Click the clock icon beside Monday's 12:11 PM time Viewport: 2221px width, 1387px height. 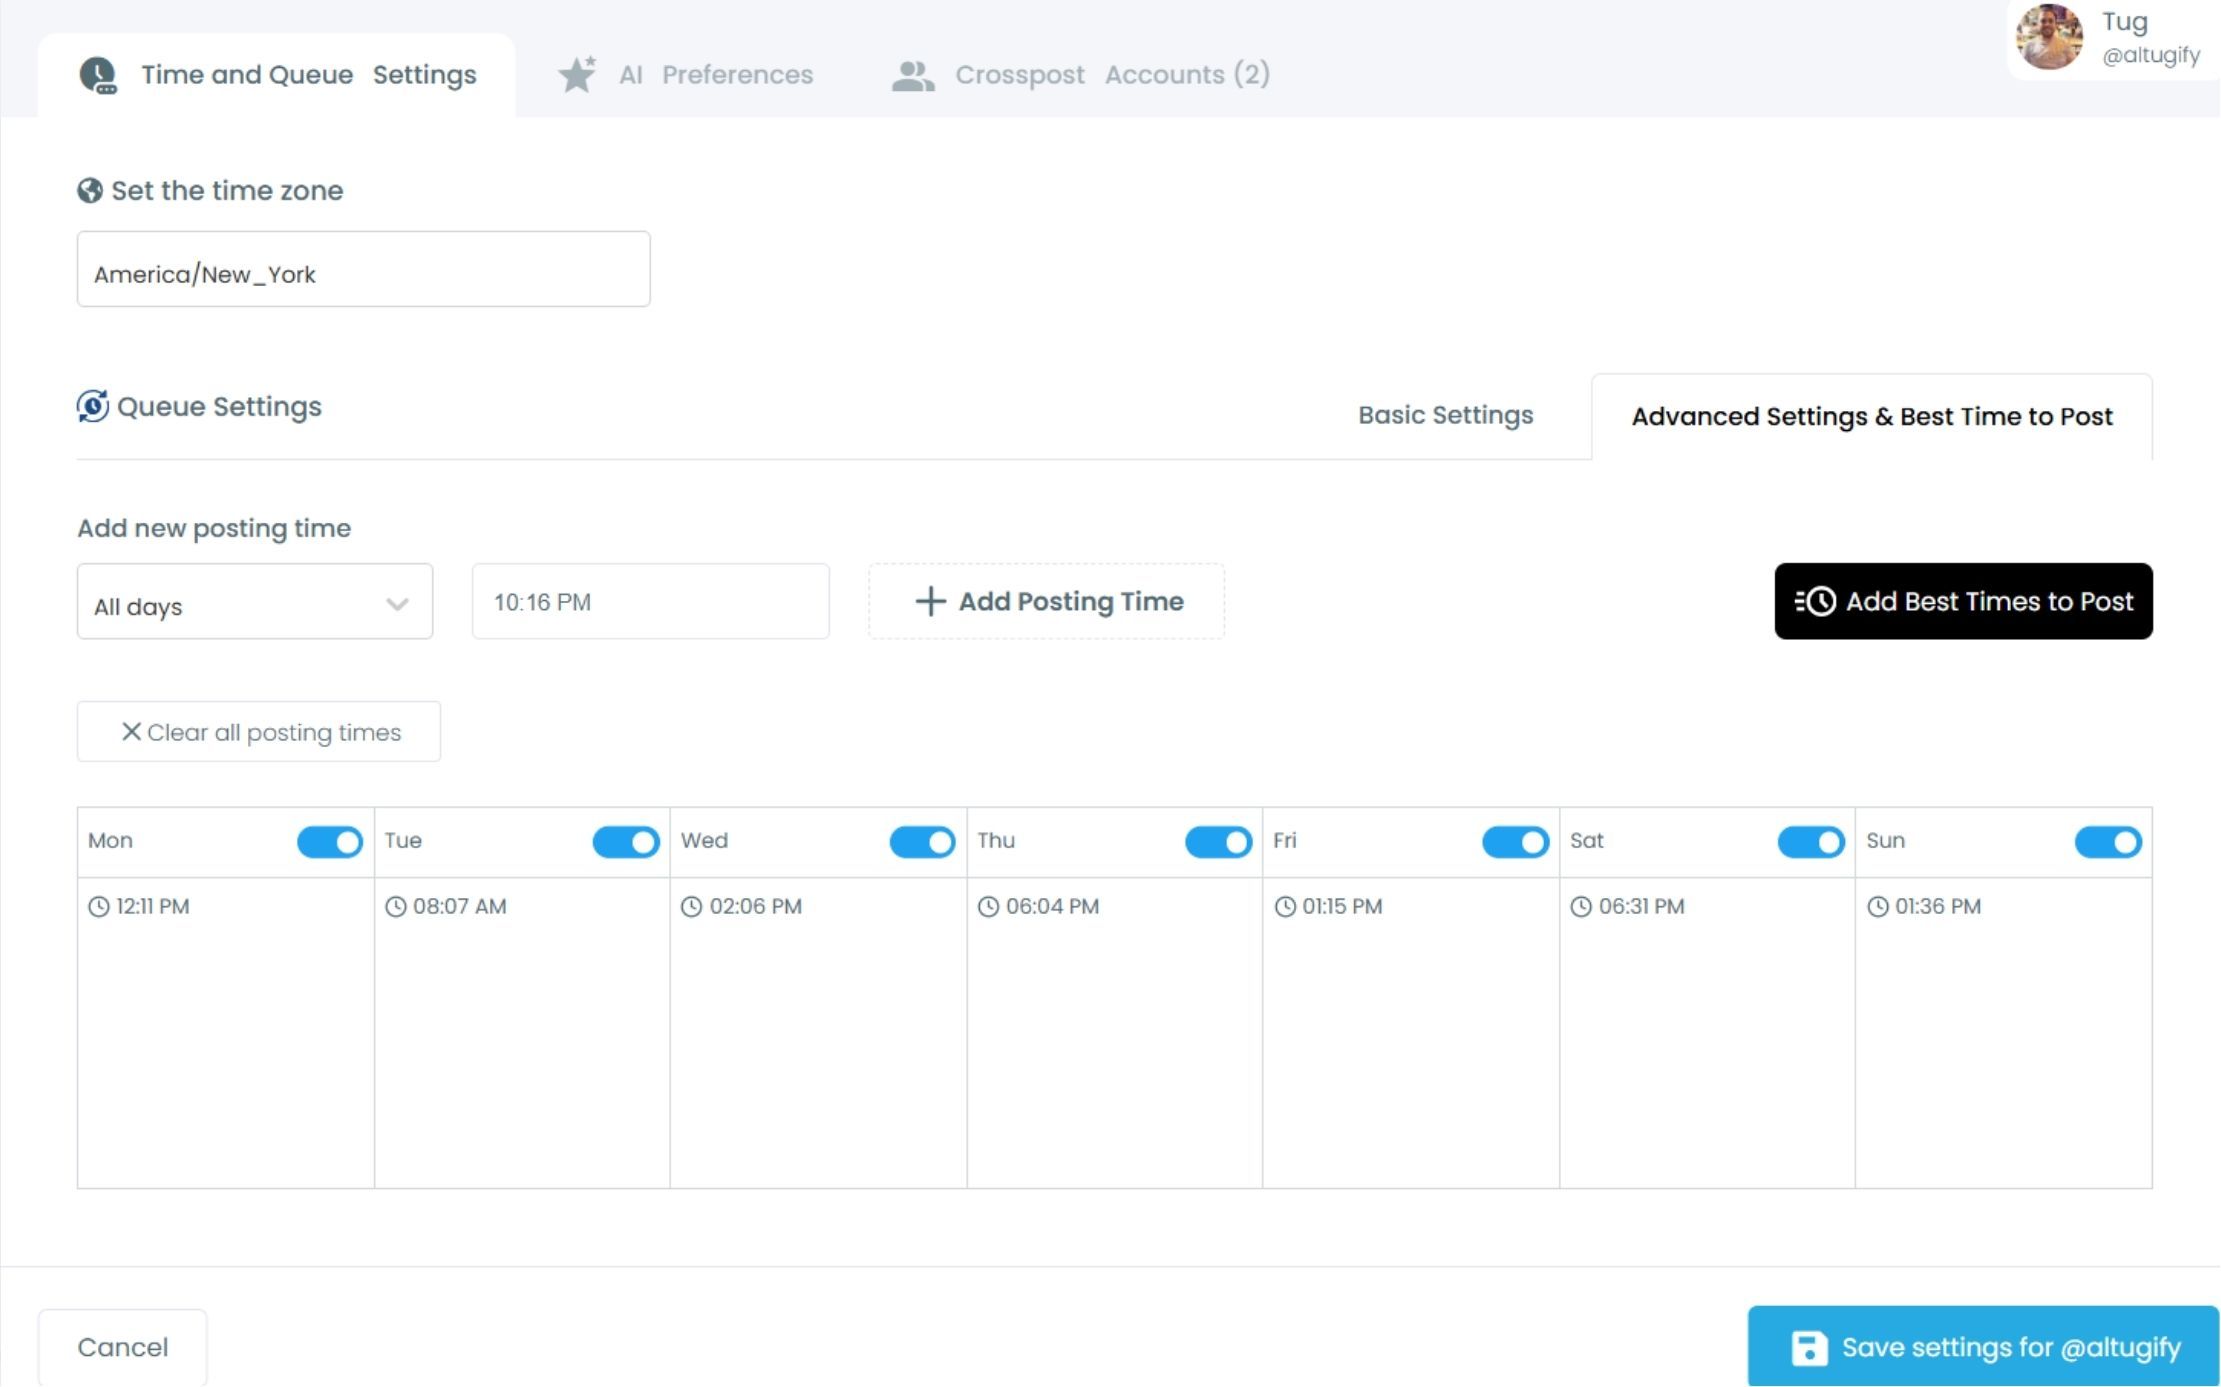[x=97, y=906]
